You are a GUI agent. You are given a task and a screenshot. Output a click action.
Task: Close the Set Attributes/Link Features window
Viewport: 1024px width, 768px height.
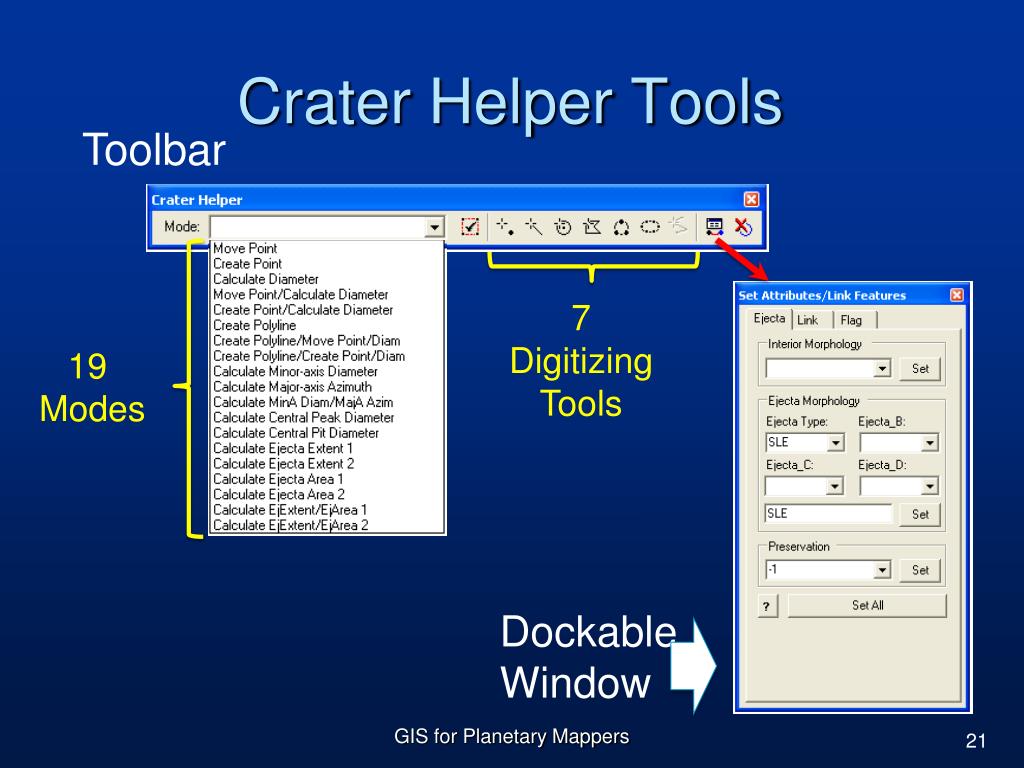pyautogui.click(x=957, y=295)
